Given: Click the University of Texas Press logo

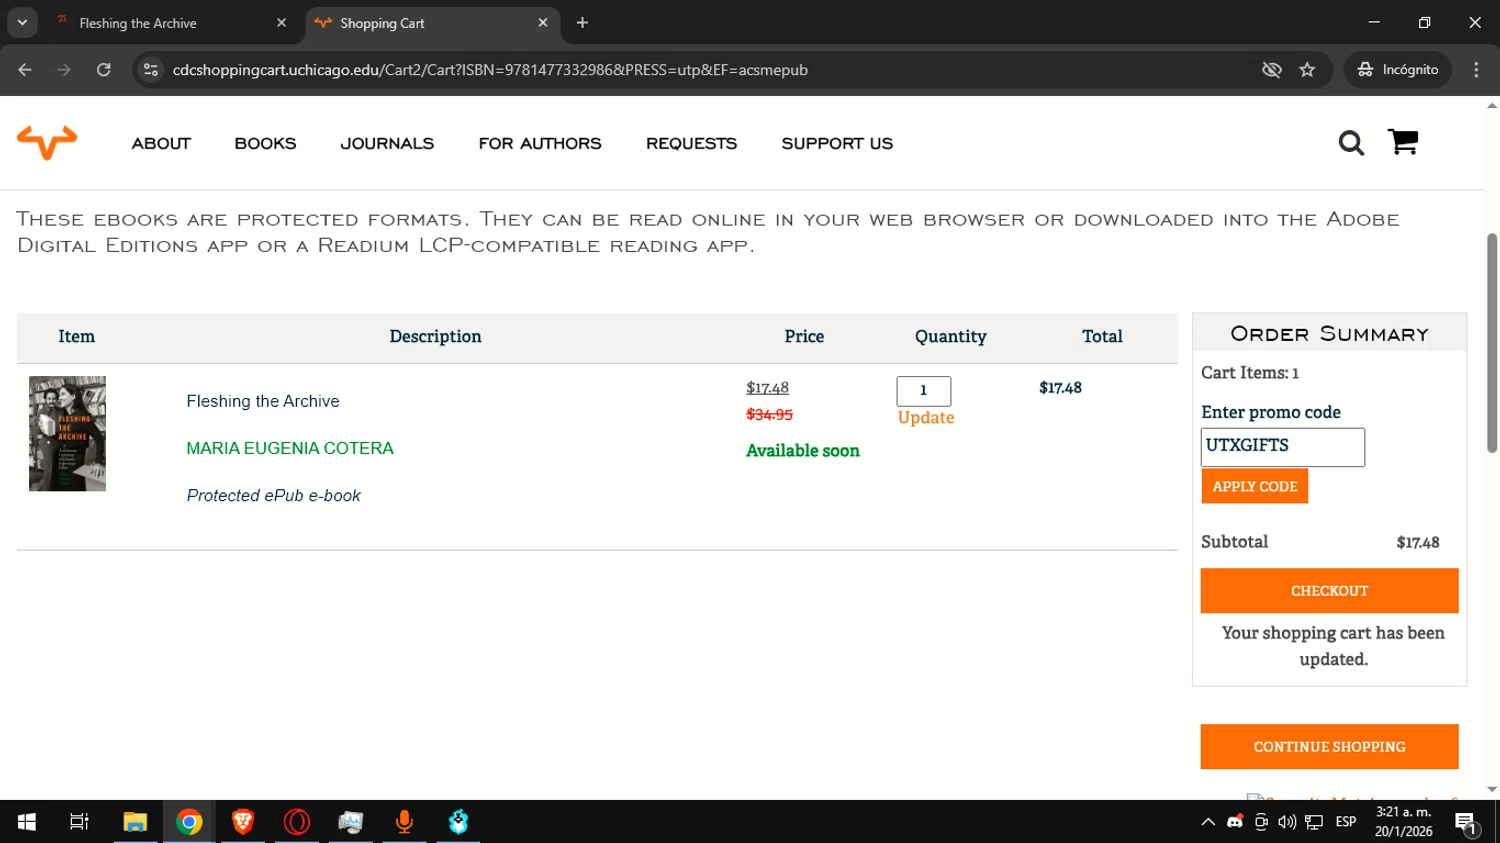Looking at the screenshot, I should (47, 142).
